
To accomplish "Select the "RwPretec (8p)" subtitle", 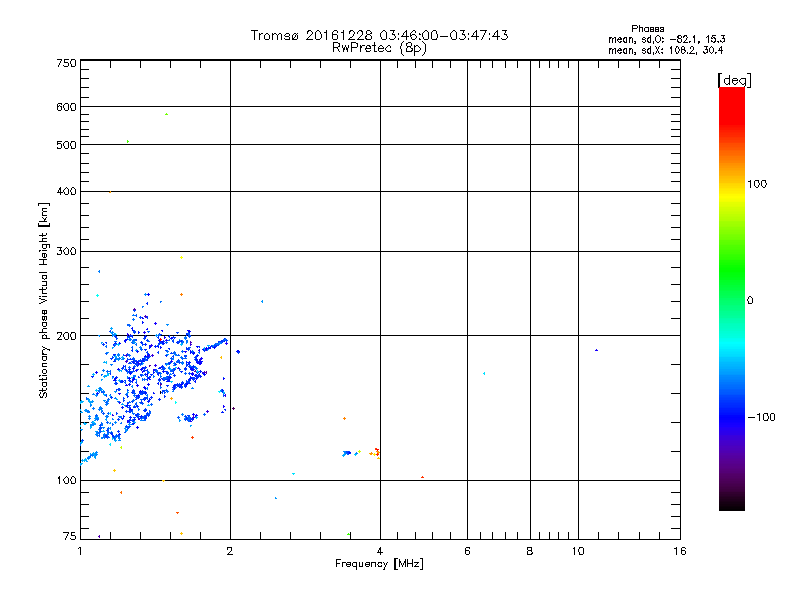I will (379, 48).
